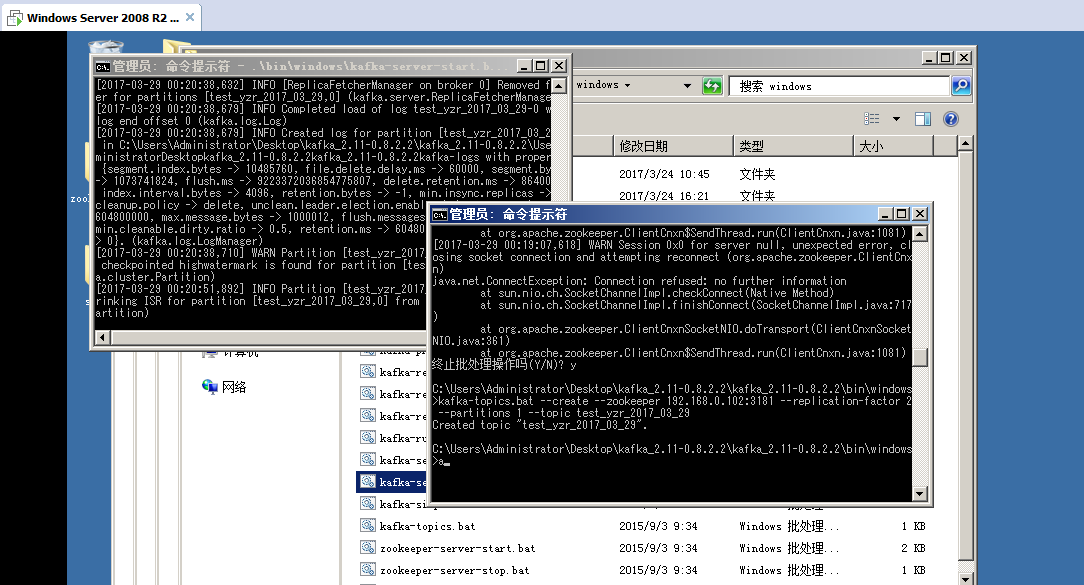1084x585 pixels.
Task: Click the front command prompt's title bar icon
Action: [x=440, y=215]
